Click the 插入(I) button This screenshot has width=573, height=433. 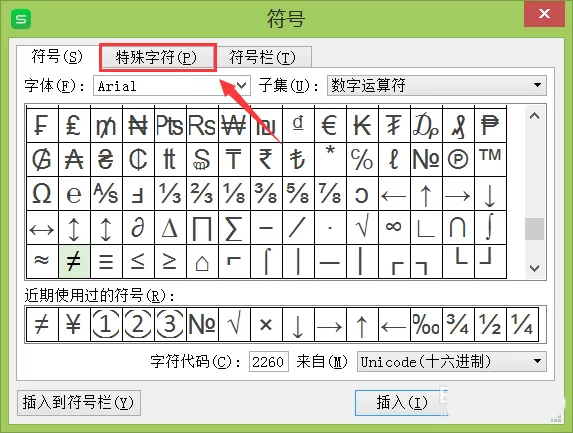coord(401,403)
